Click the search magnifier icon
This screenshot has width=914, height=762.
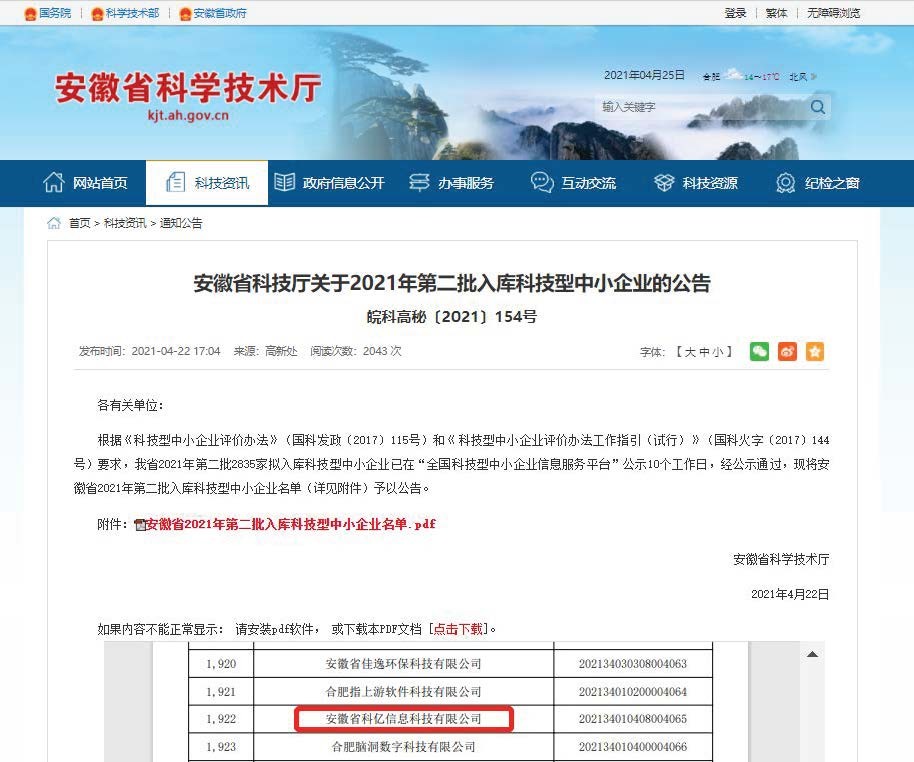pyautogui.click(x=817, y=107)
